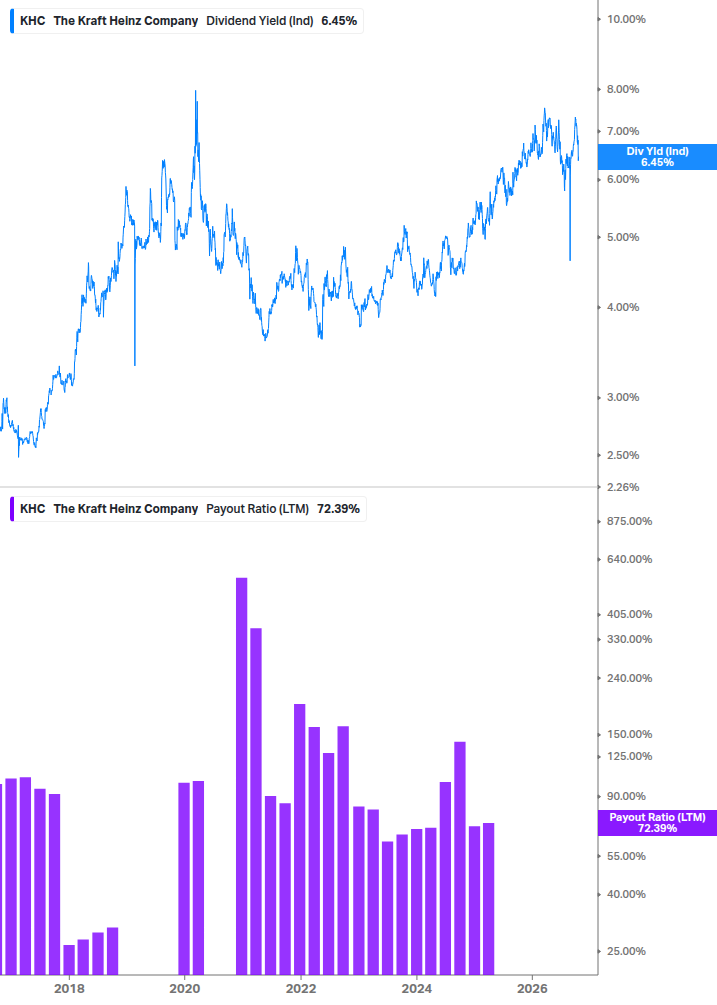The image size is (717, 1005).
Task: Click the 405.00% payout ratio axis label
Action: tap(629, 614)
